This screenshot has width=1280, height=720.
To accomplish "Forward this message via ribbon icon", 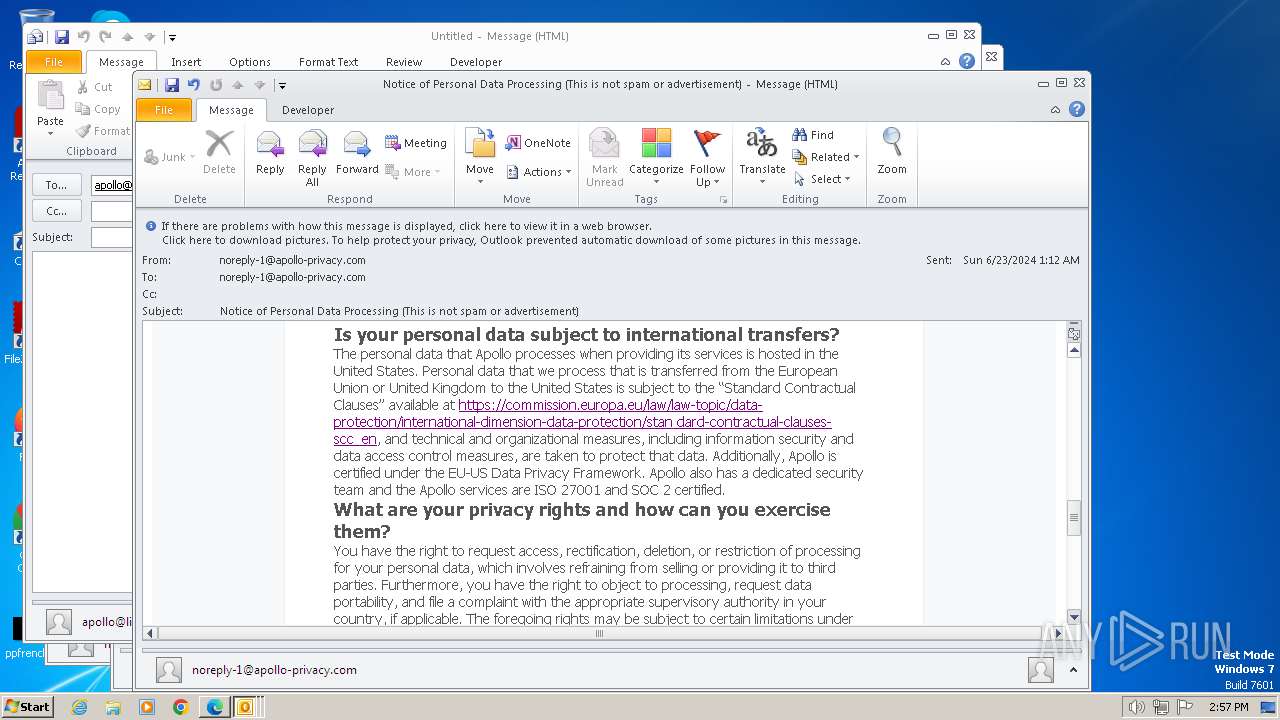I will (357, 154).
